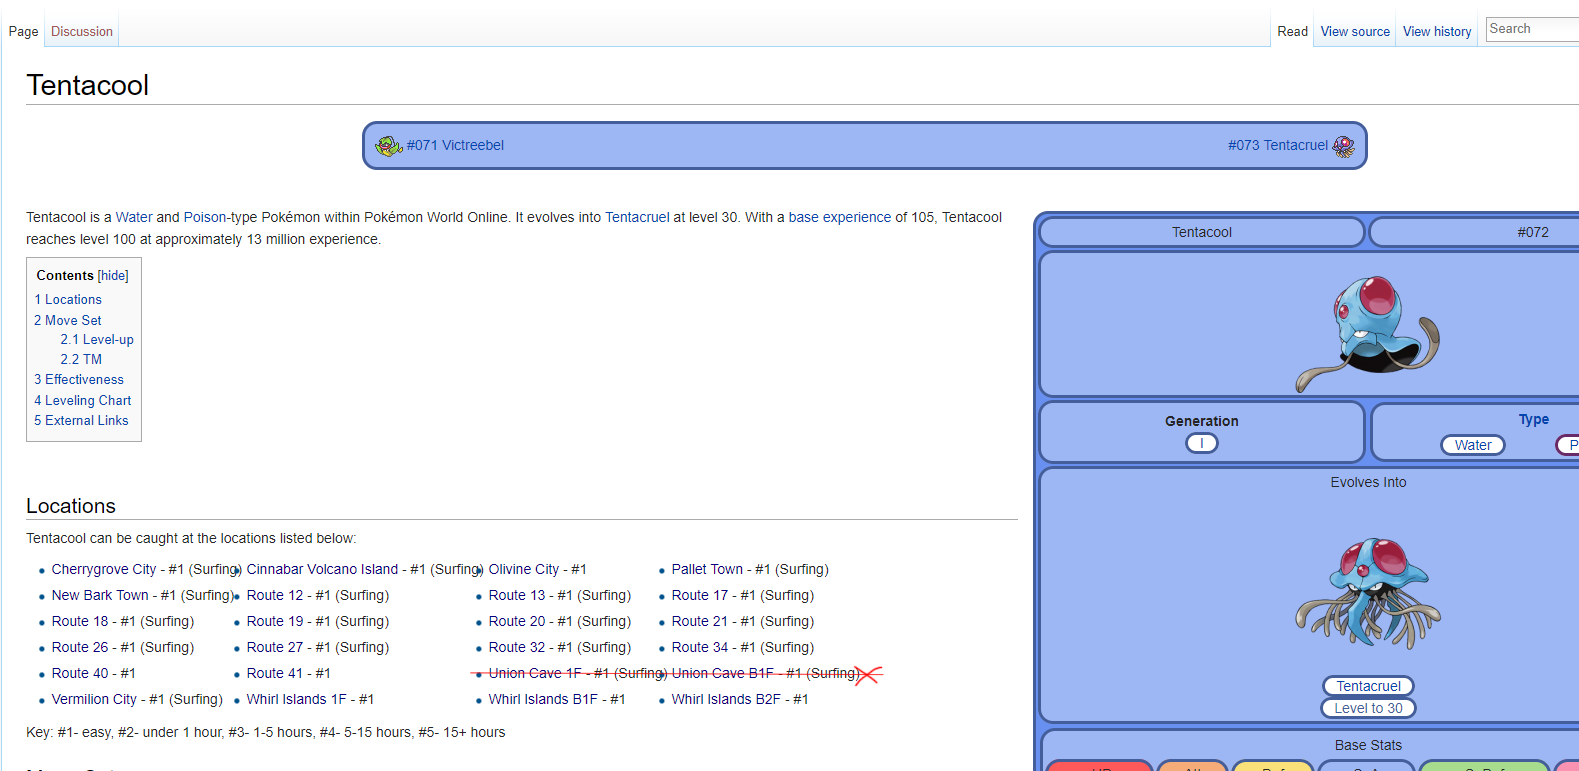Image resolution: width=1579 pixels, height=771 pixels.
Task: Open Tentacruel link in intro paragraph
Action: [637, 217]
